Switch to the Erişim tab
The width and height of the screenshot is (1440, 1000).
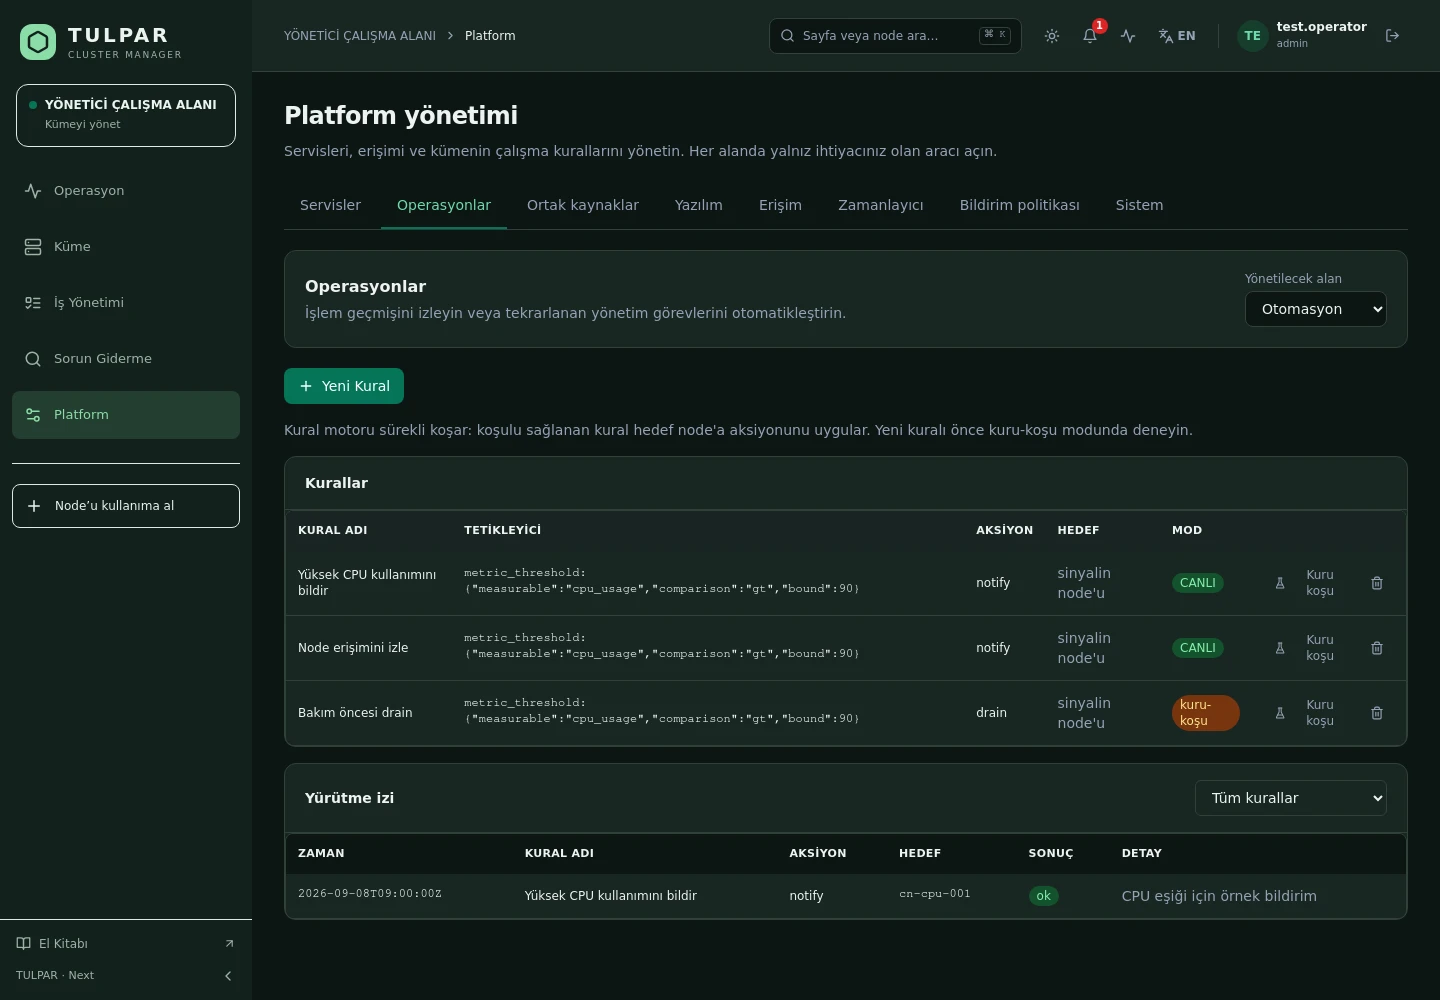point(780,205)
